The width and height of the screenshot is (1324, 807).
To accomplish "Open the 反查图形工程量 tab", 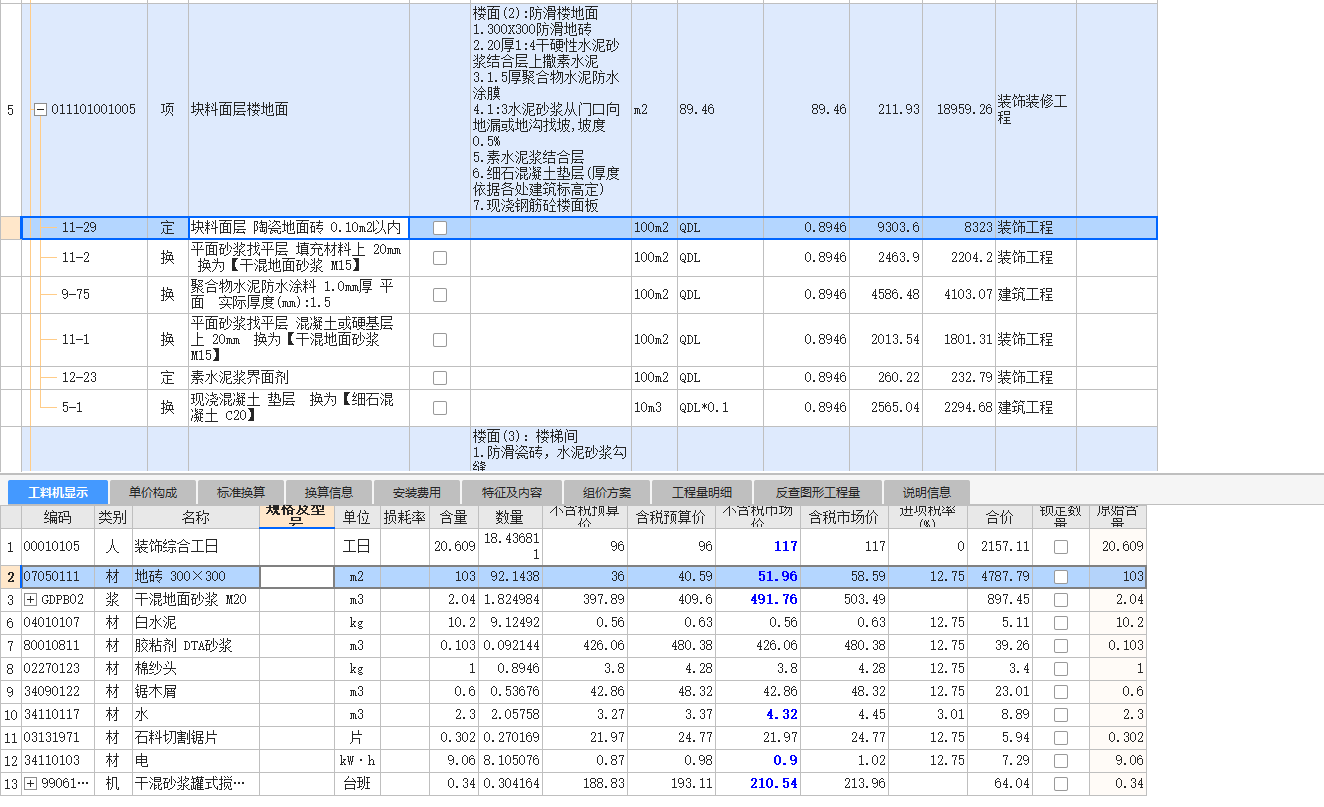I will coord(818,493).
